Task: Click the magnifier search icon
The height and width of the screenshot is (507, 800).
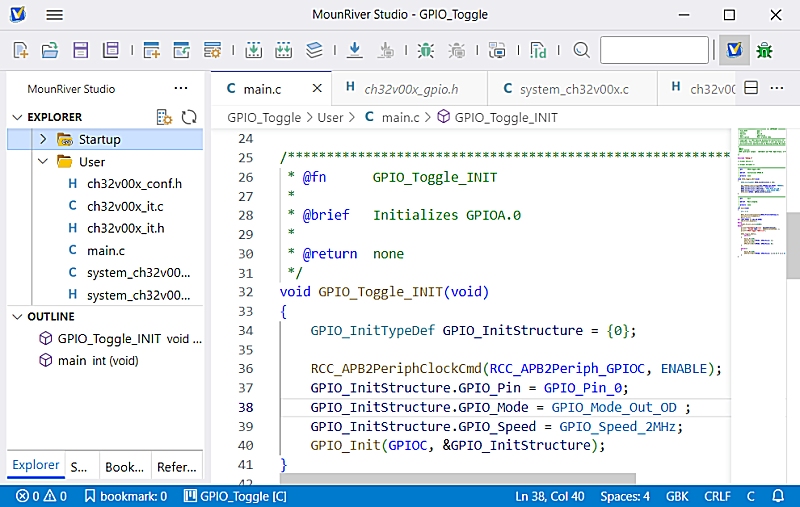Action: coord(581,50)
